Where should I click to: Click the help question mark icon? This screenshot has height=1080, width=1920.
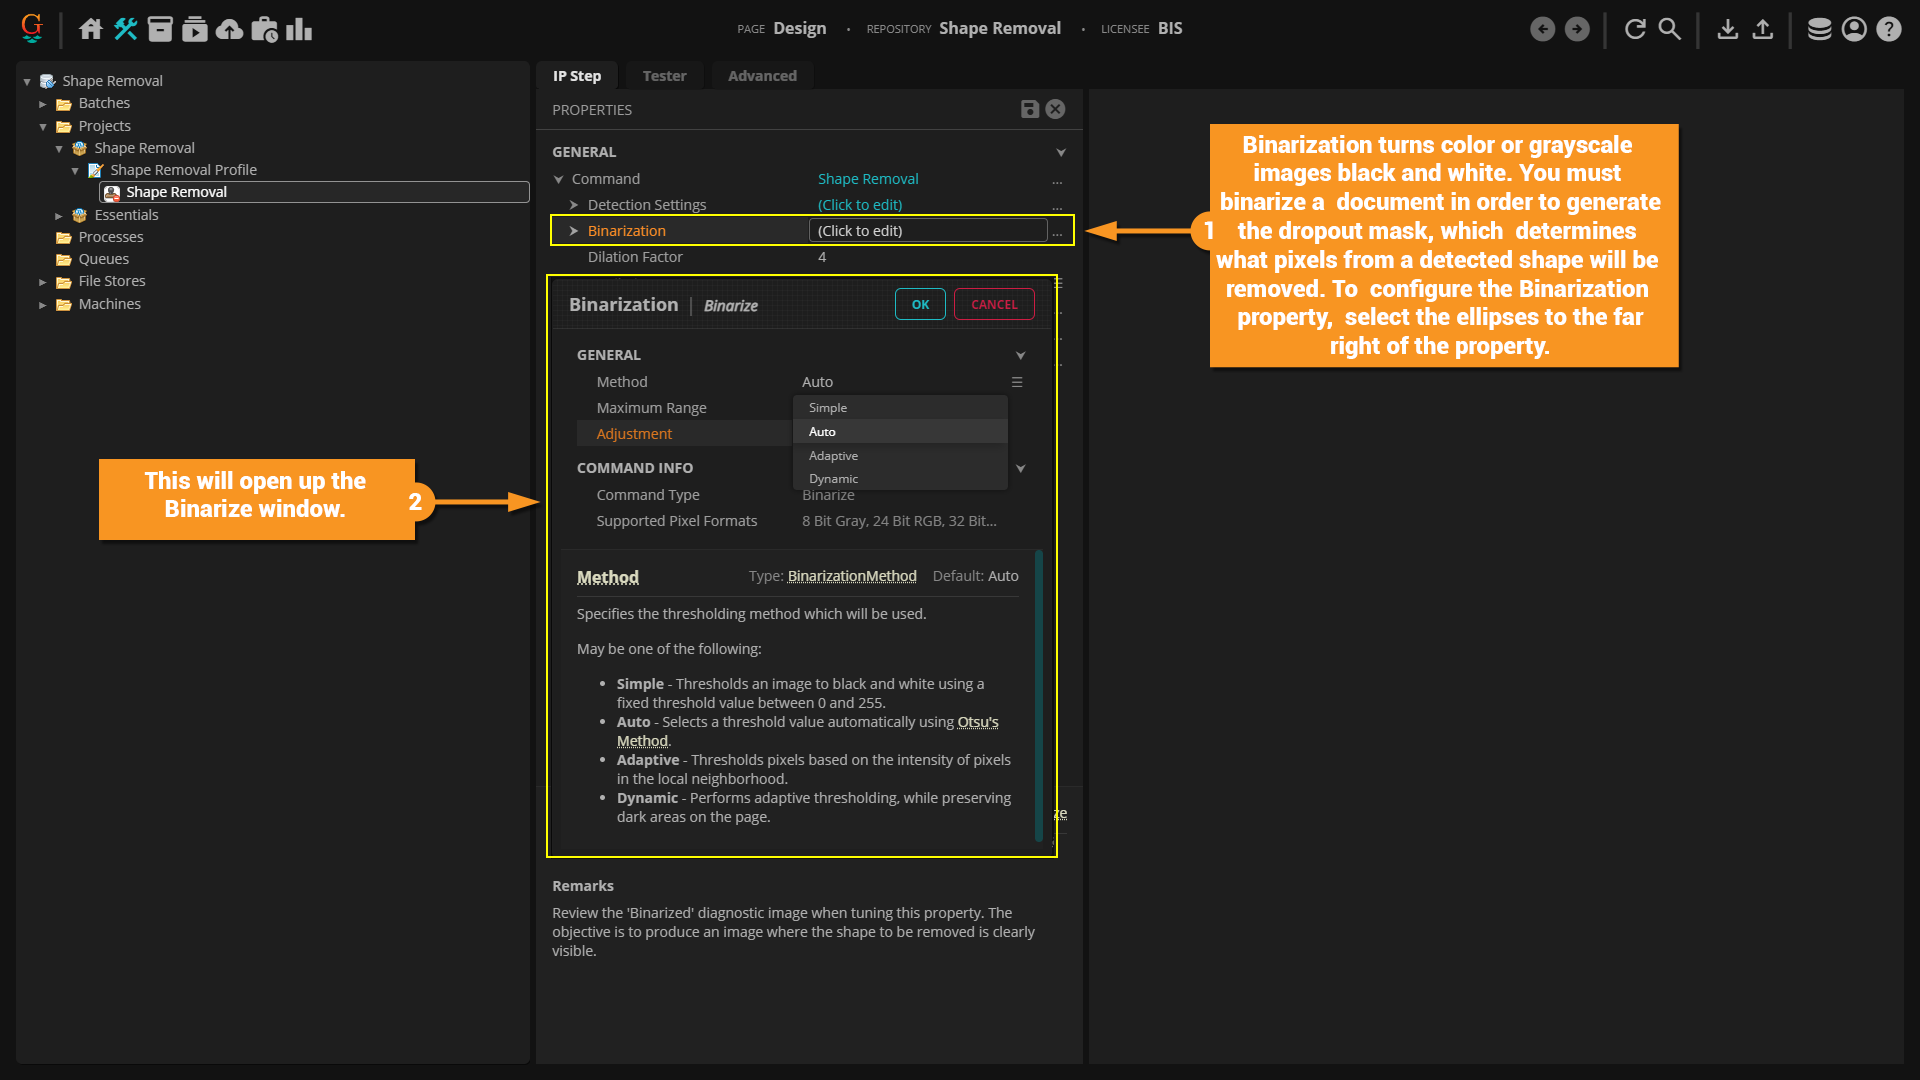1888,29
